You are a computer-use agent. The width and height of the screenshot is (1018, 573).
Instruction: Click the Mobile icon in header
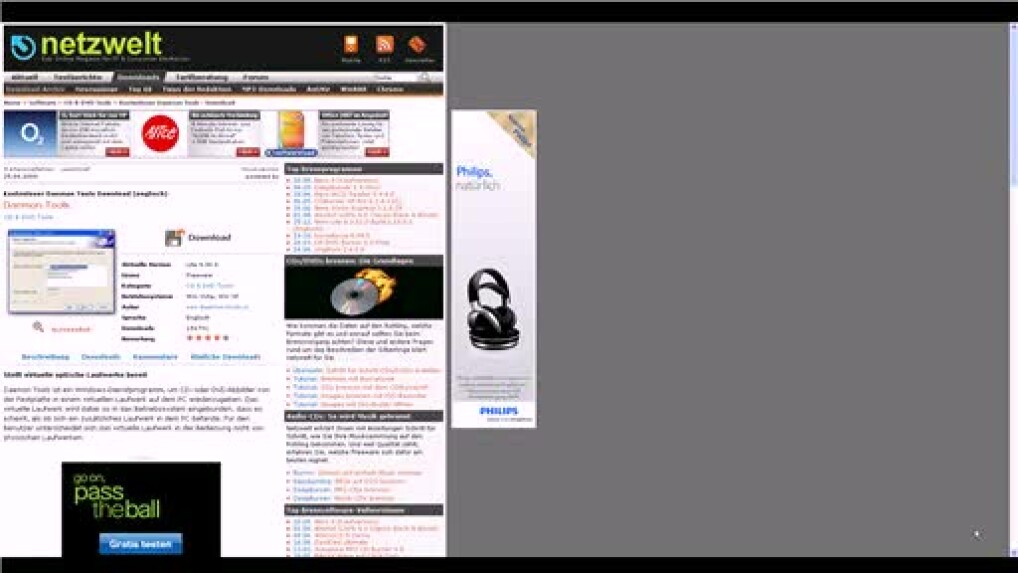coord(351,44)
